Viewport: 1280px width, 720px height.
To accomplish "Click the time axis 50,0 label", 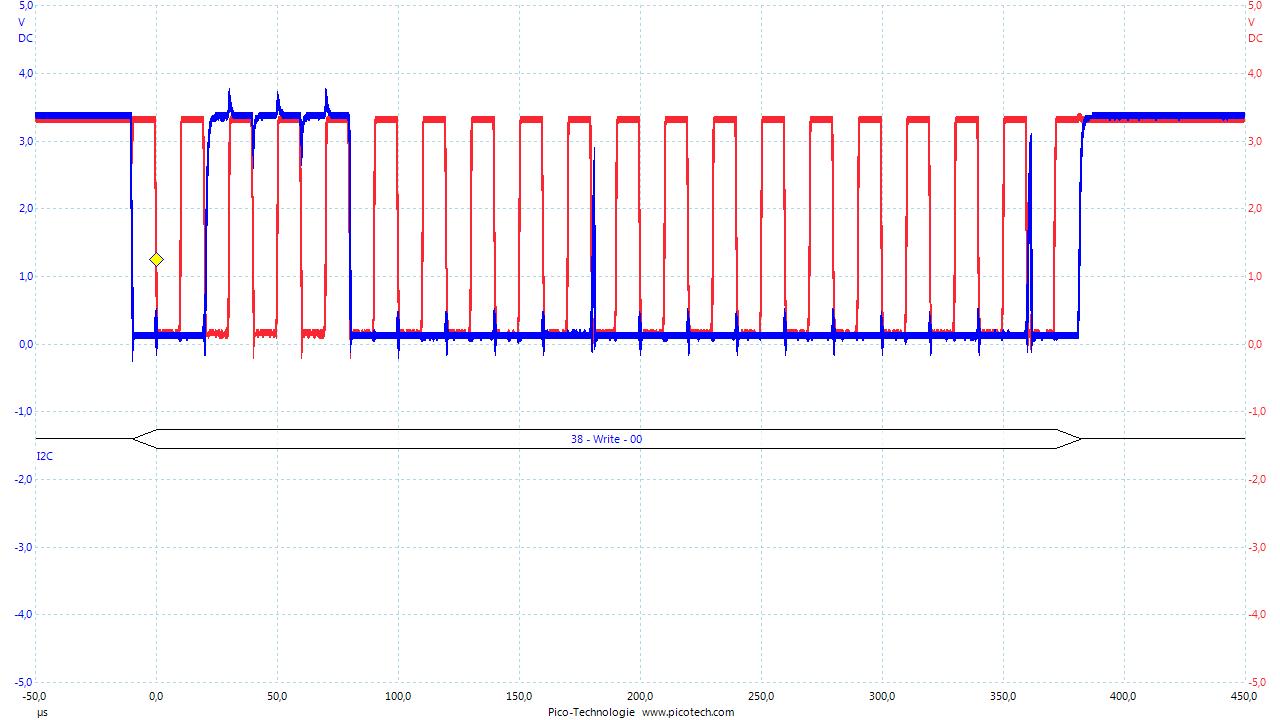I will point(277,696).
